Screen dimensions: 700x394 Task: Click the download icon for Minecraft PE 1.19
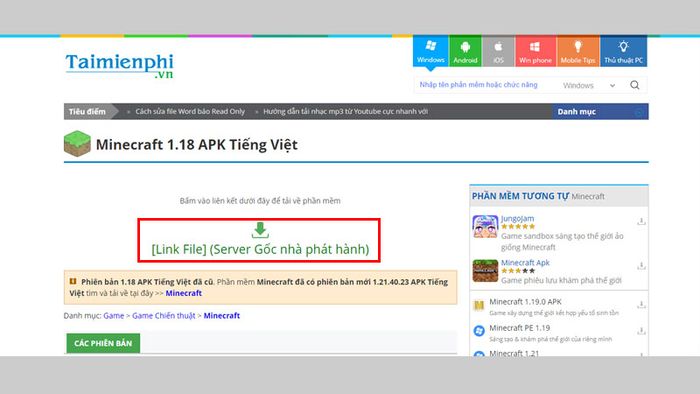coord(641,331)
